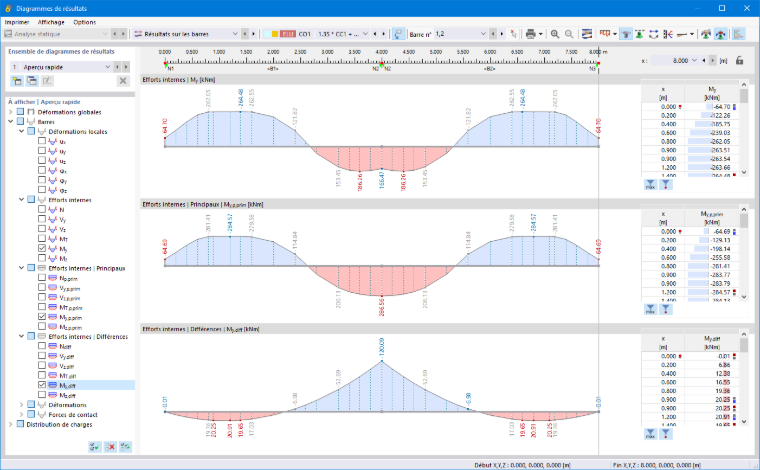Click the Efforts internes | My [kNm] header
760x470 pixels.
point(179,79)
